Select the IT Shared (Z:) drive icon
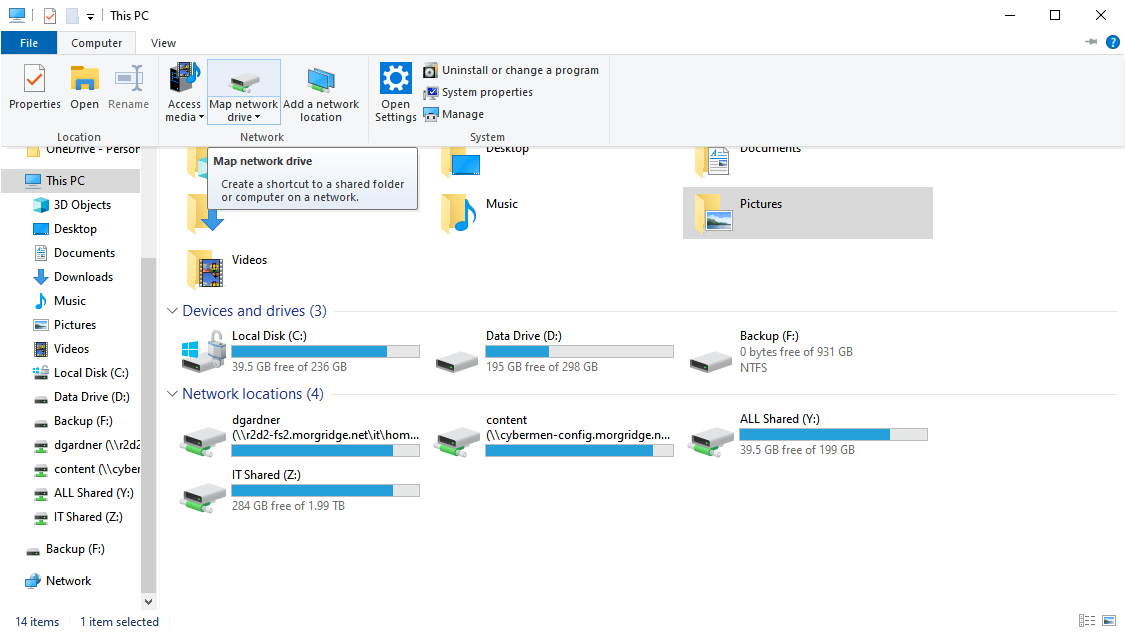 click(204, 497)
